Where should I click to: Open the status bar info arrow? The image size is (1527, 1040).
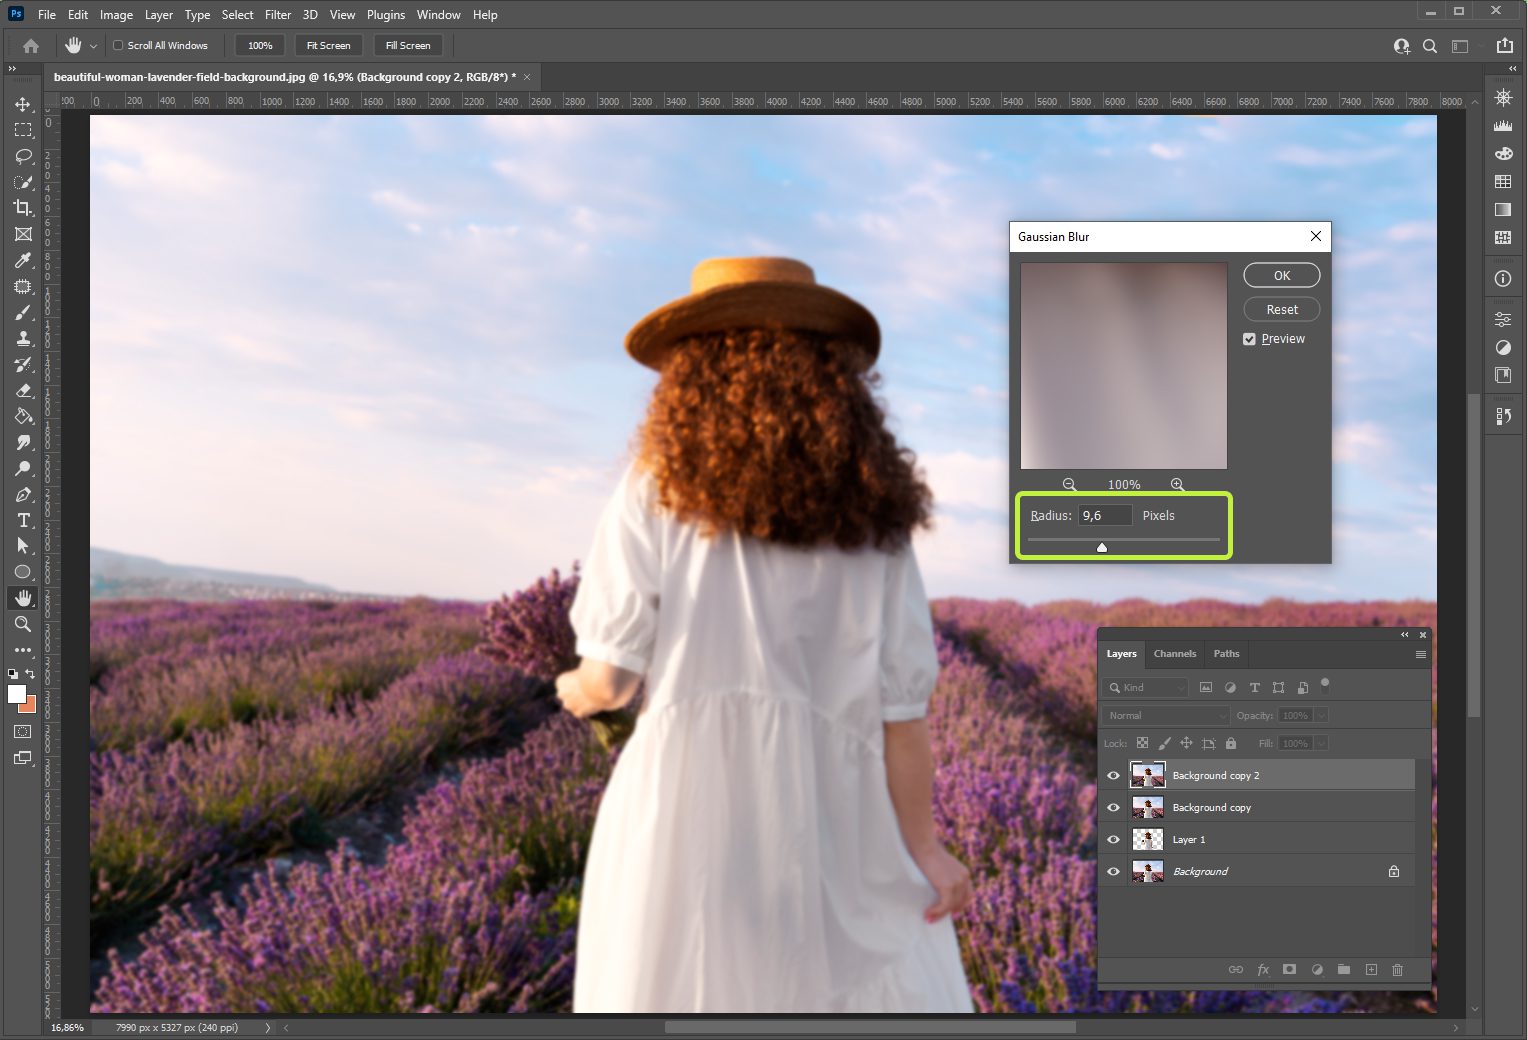click(x=267, y=1027)
